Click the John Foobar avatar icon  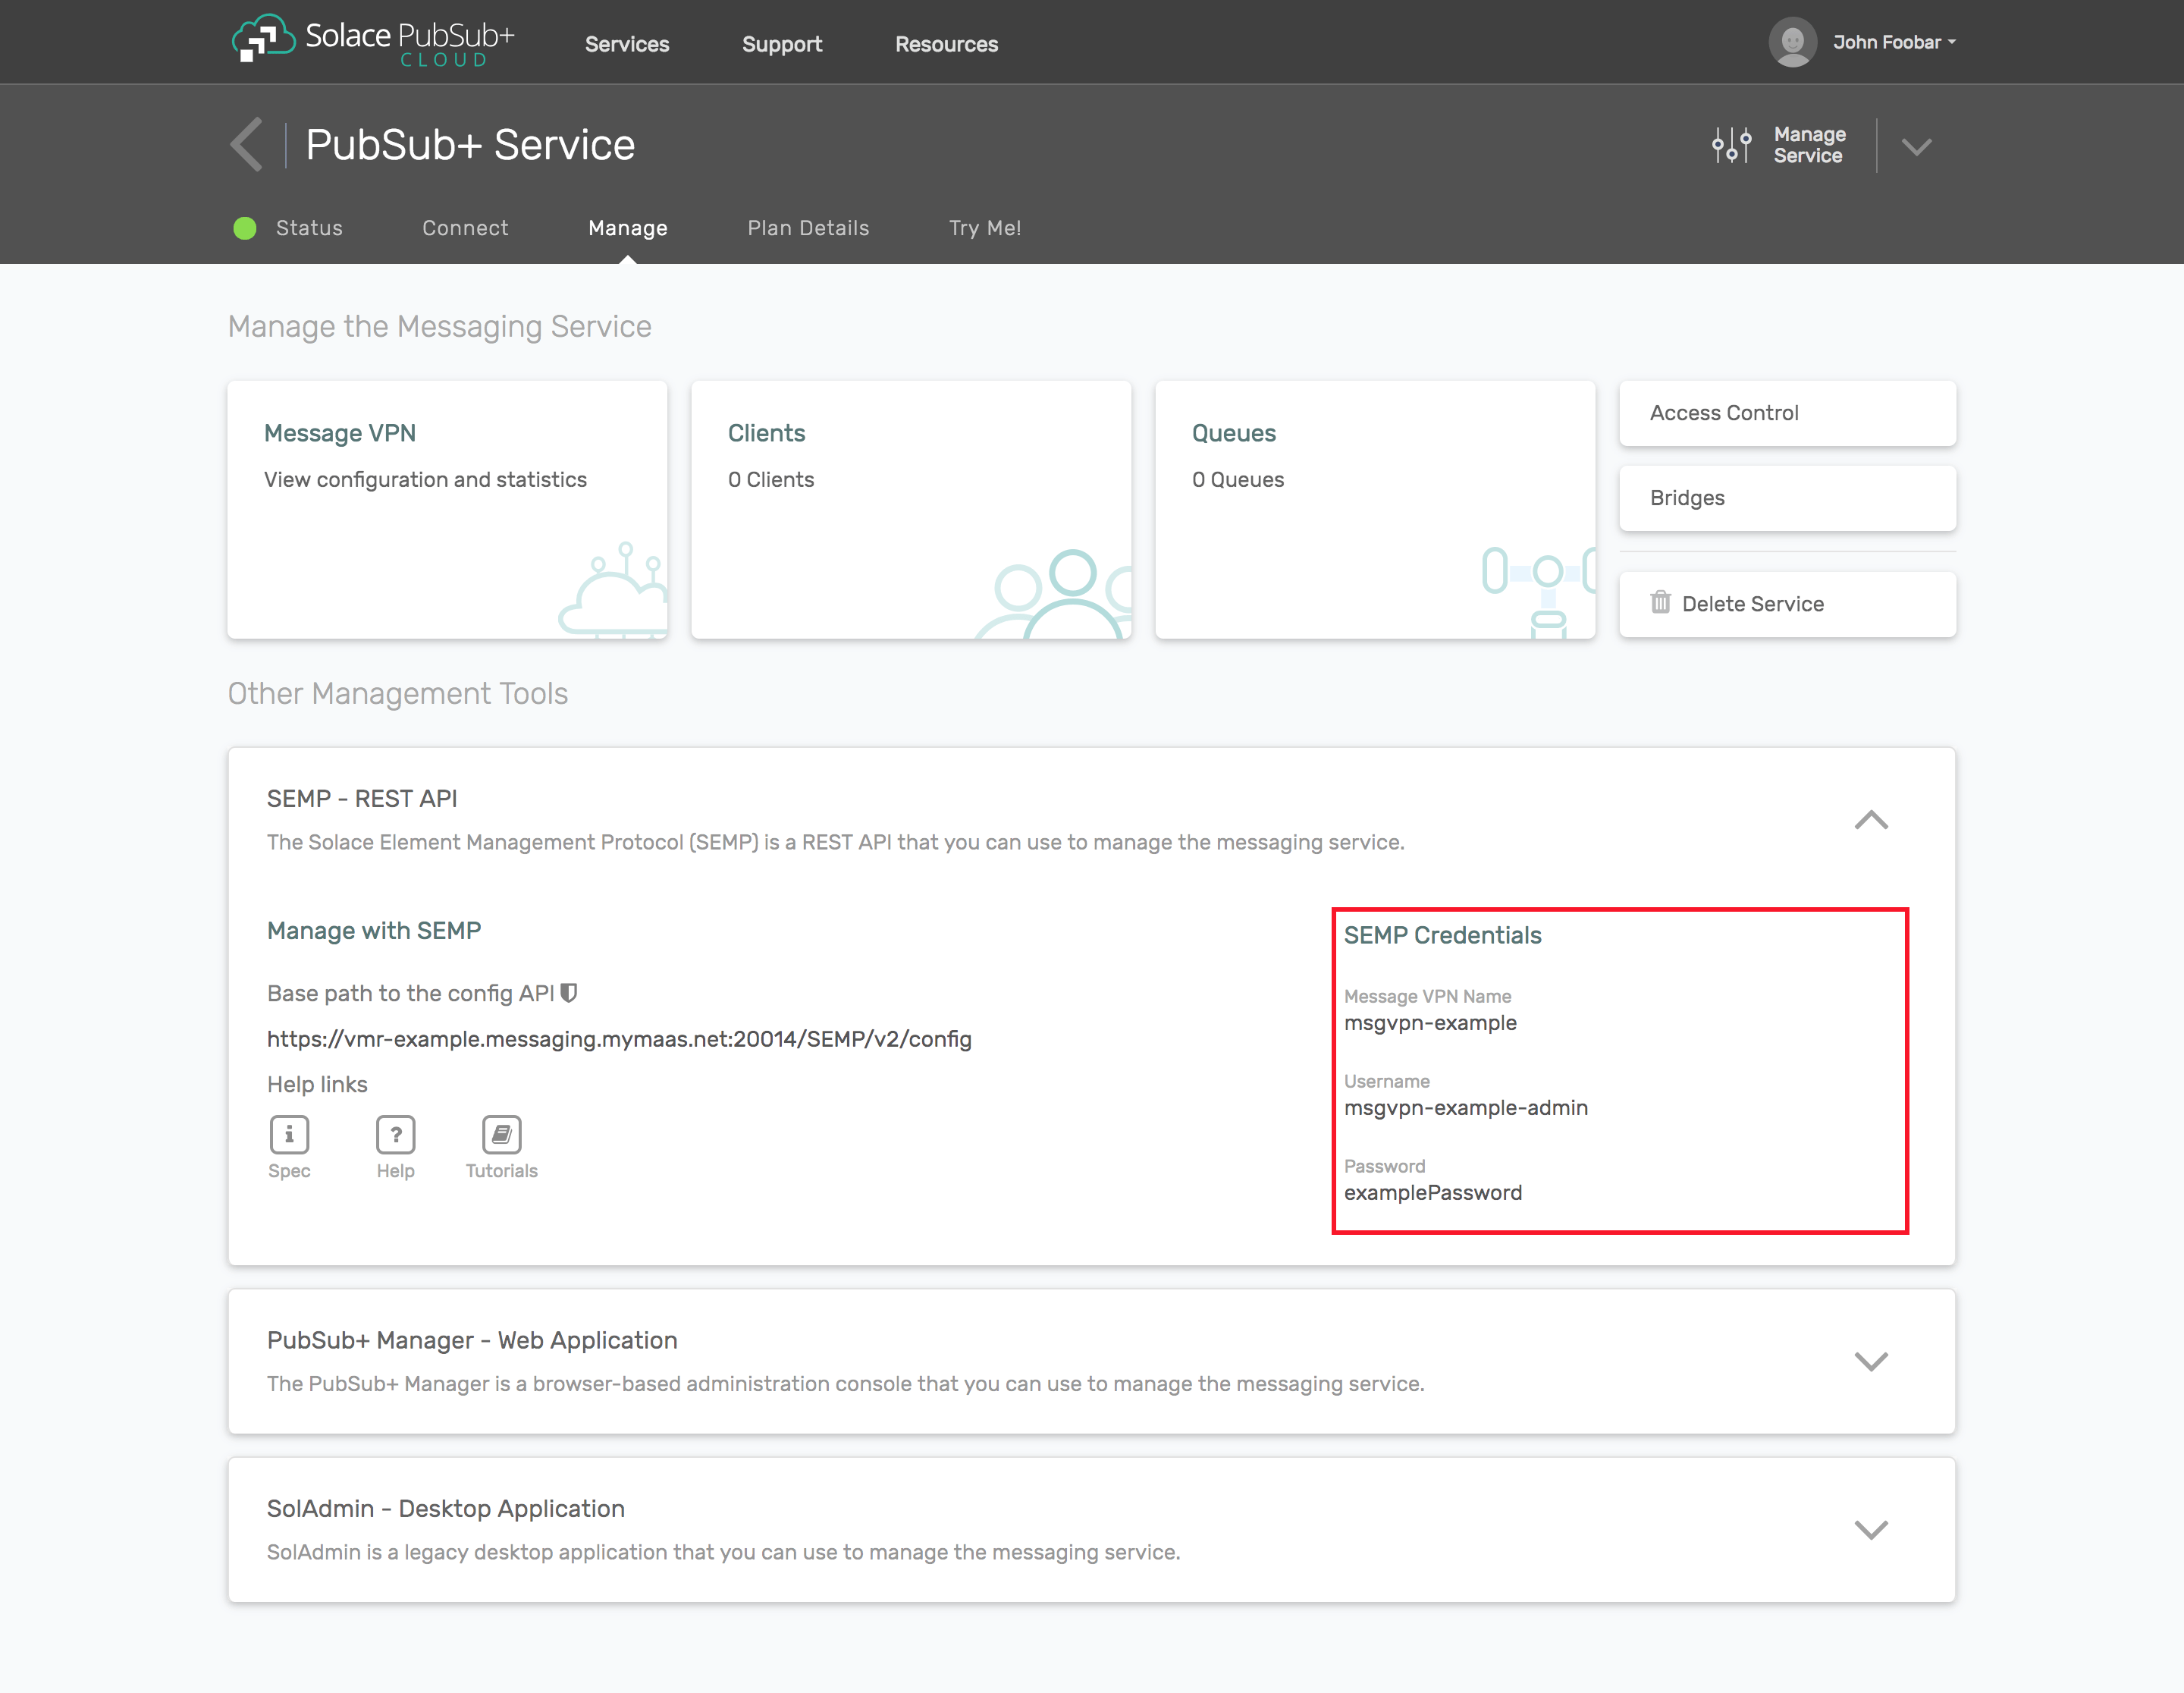(1792, 42)
